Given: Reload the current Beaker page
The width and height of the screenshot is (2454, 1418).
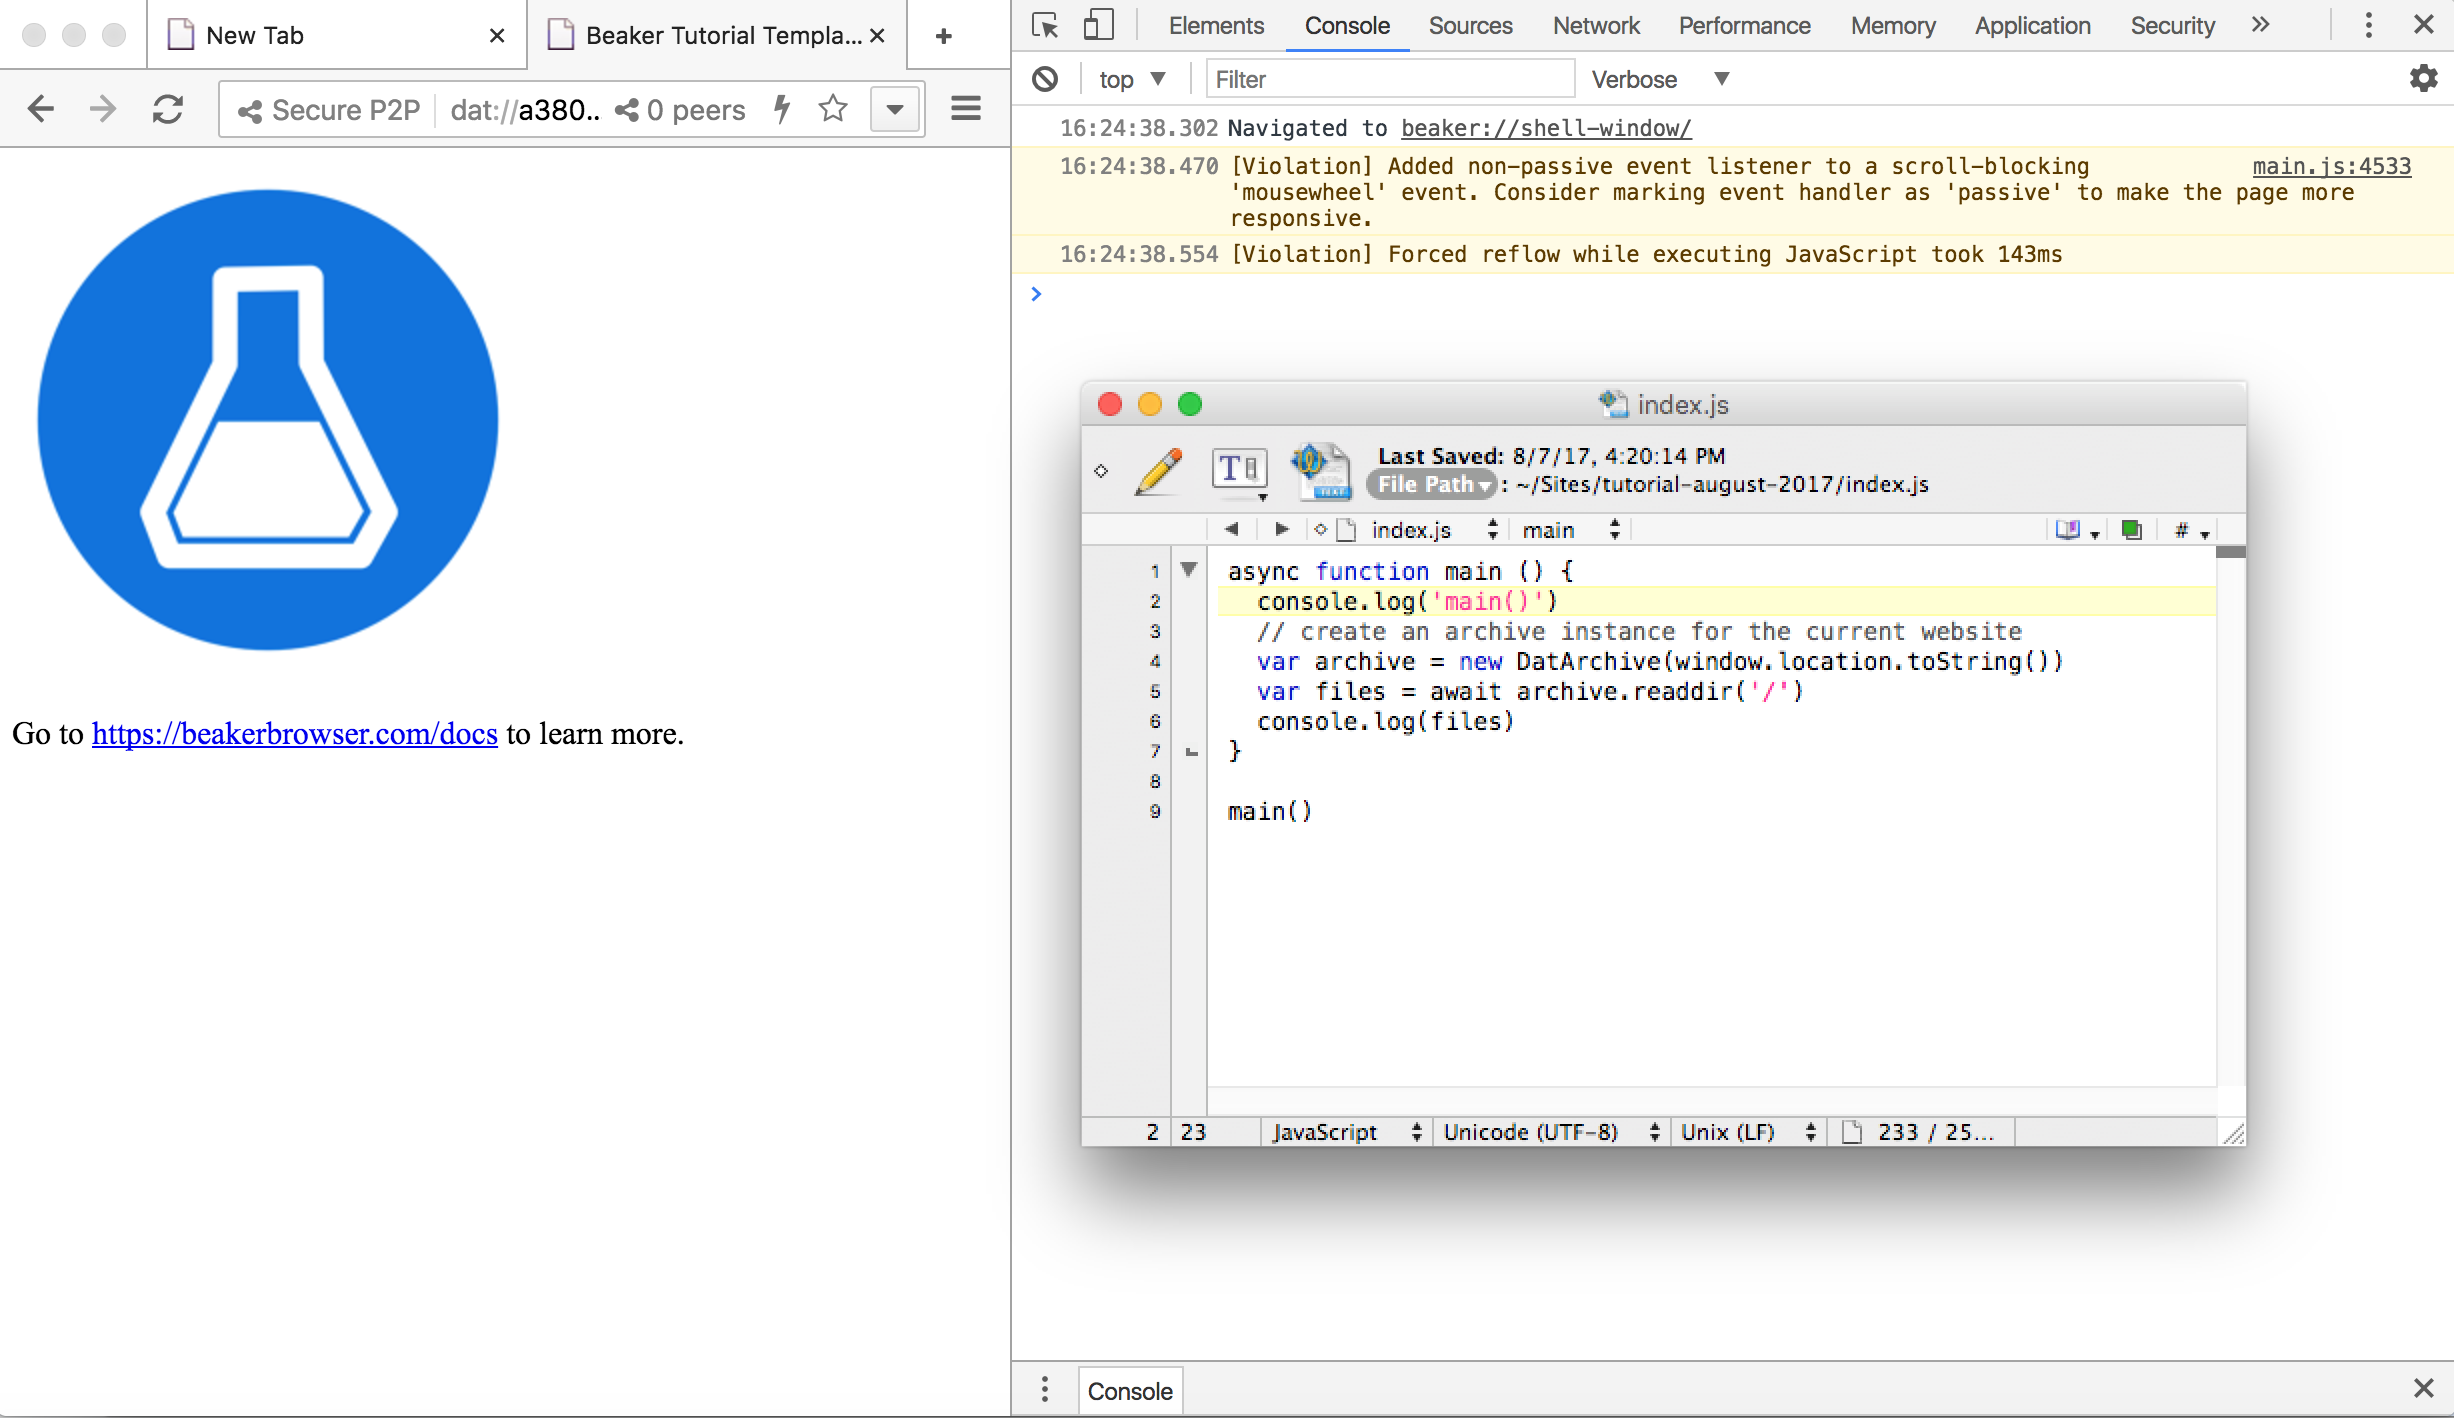Looking at the screenshot, I should (166, 109).
